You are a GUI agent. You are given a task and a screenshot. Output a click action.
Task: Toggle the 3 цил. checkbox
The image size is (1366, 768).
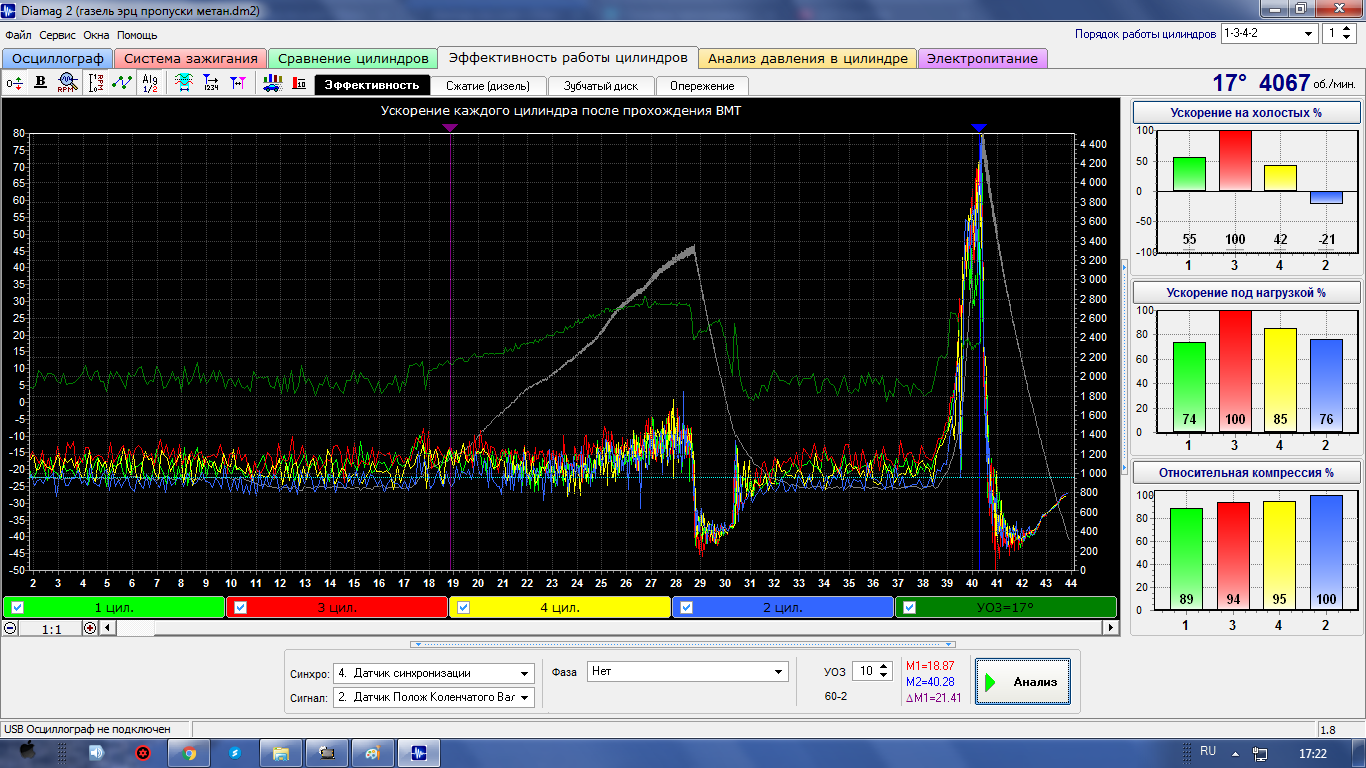click(x=241, y=607)
